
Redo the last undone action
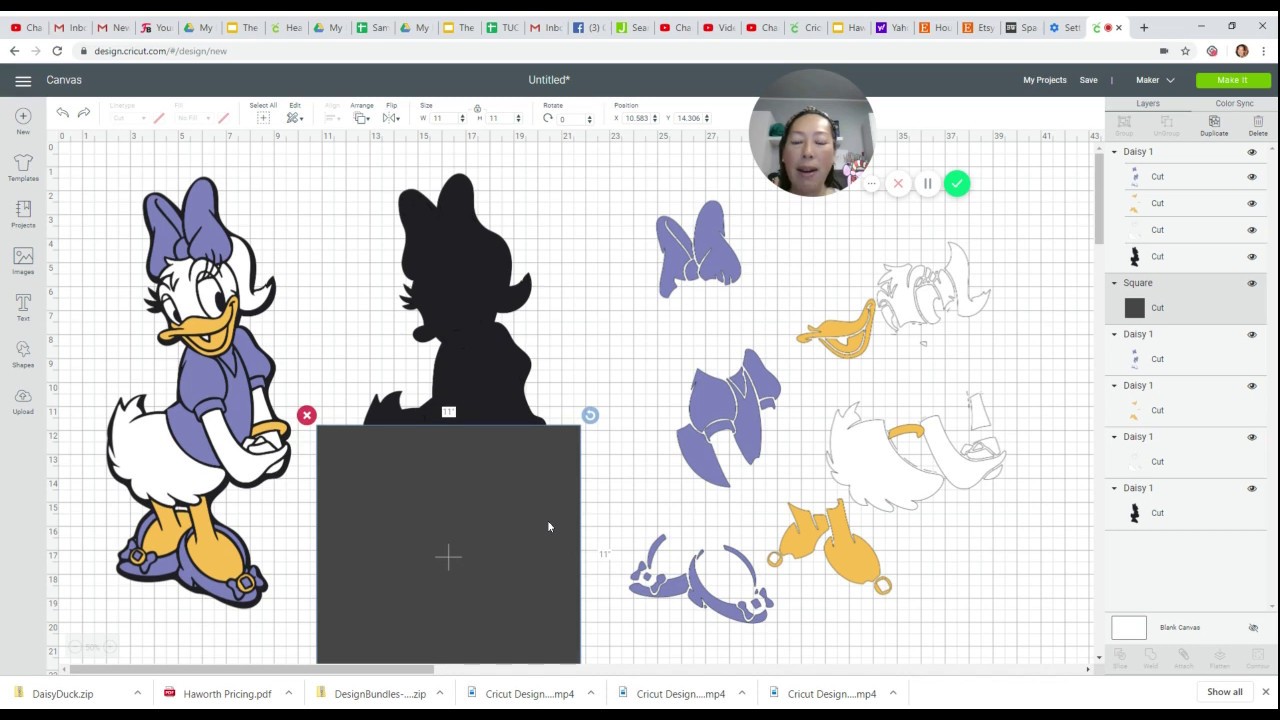pyautogui.click(x=84, y=114)
